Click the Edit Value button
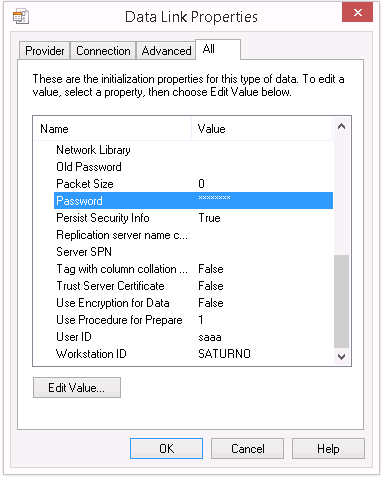Screen dimensions: 382x479 pos(77,388)
